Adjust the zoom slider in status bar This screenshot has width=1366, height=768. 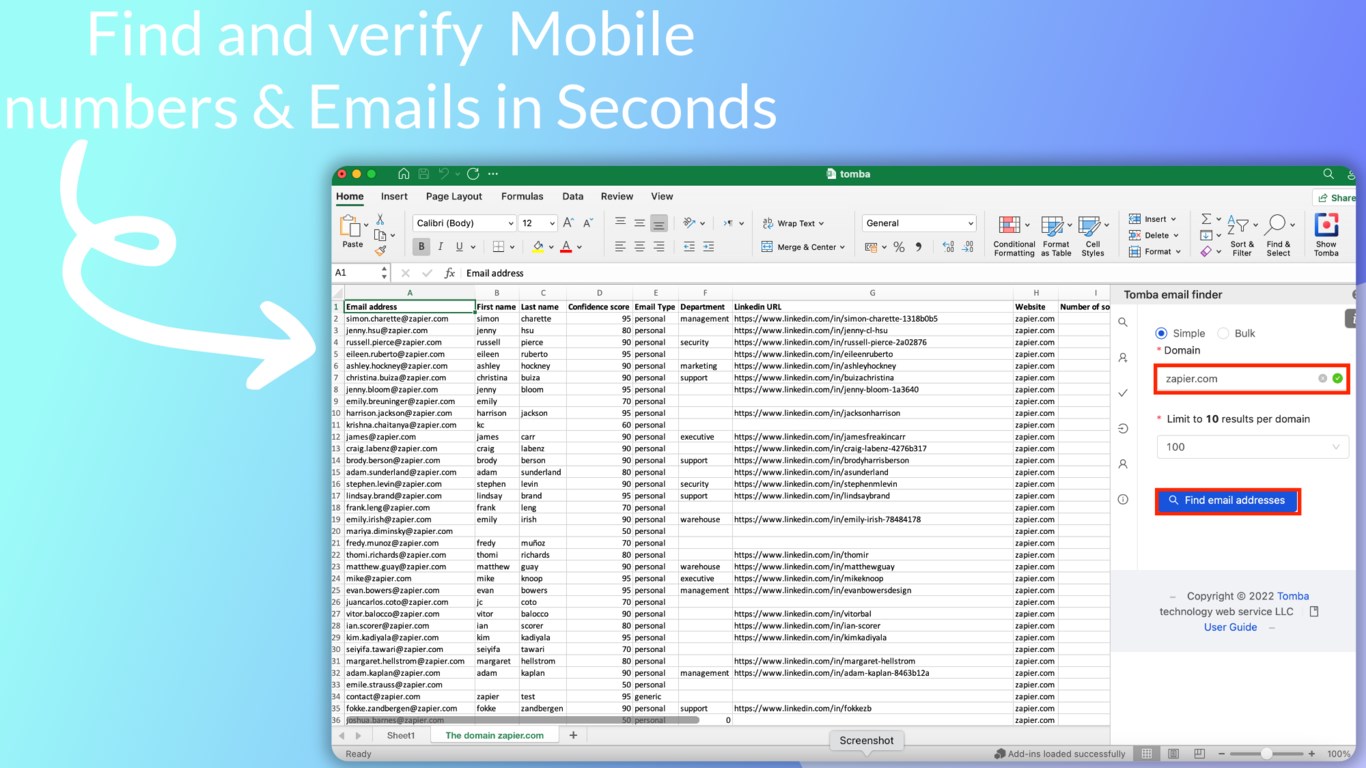(x=1266, y=754)
